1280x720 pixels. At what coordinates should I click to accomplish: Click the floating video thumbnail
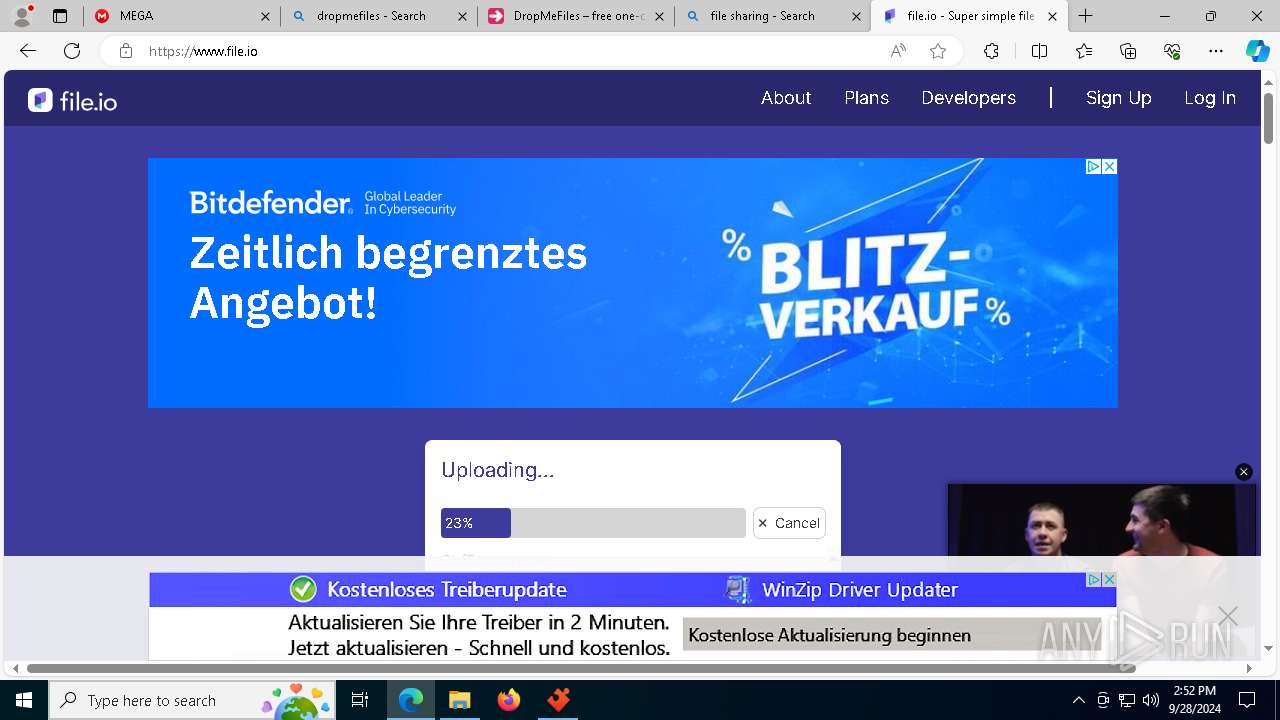tap(1100, 521)
